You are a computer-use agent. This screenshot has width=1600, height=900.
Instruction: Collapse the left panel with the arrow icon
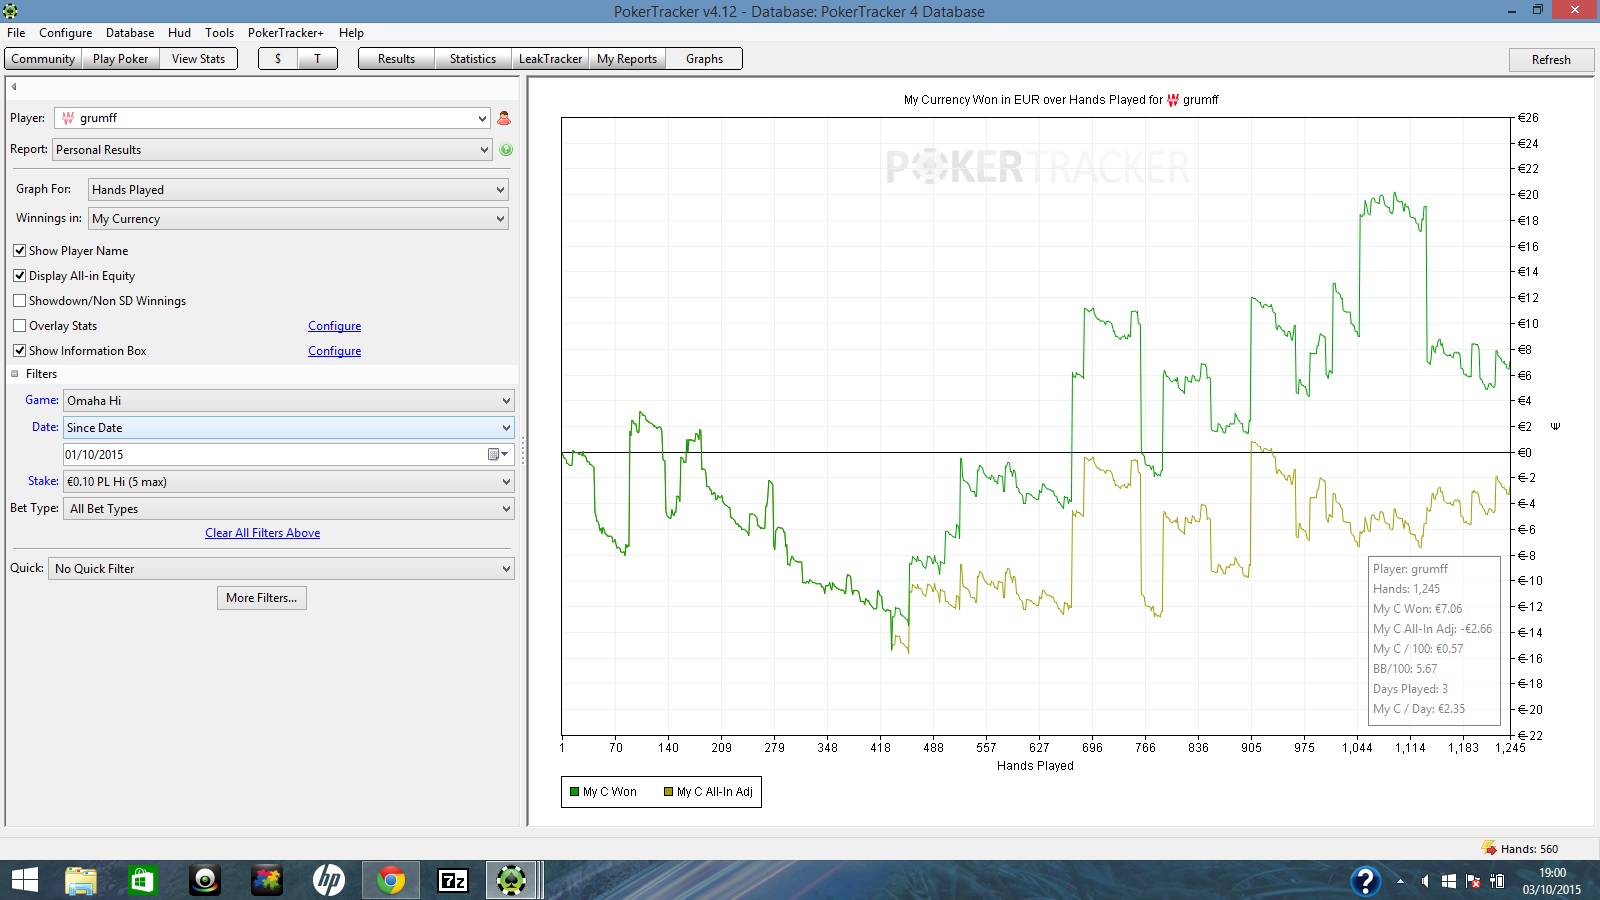[14, 87]
